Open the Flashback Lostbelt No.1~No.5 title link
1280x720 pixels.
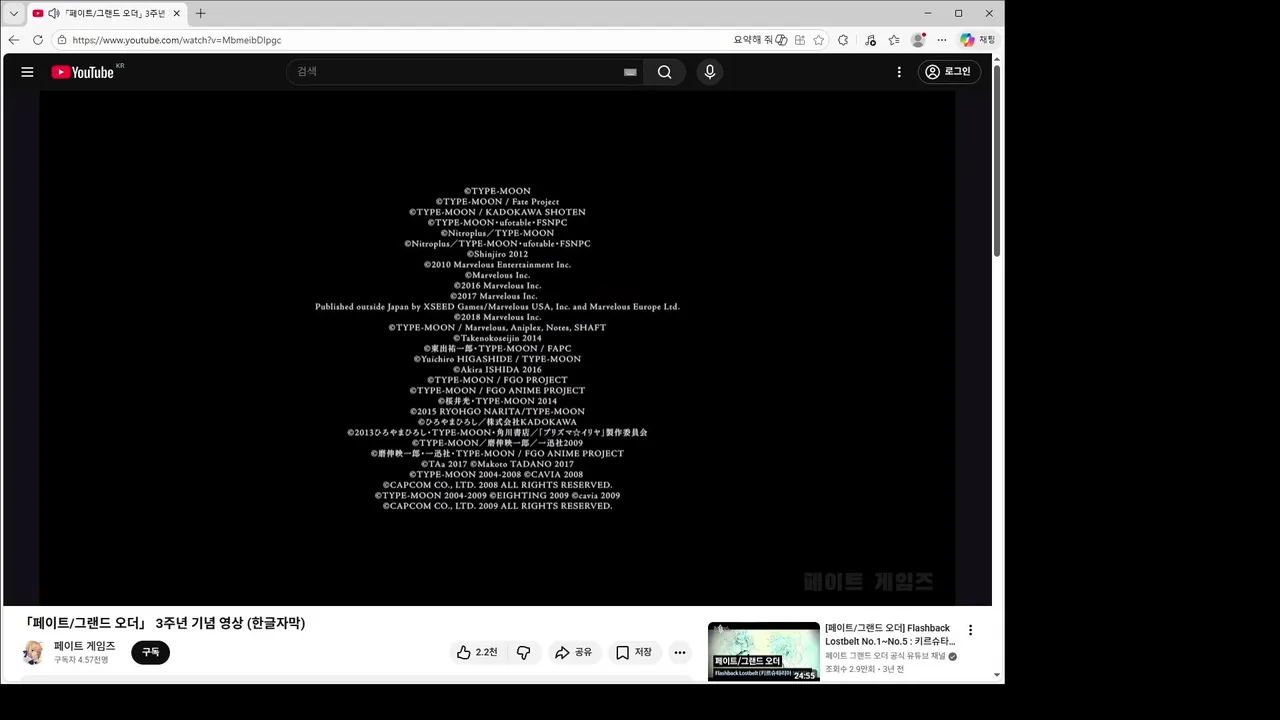[x=889, y=635]
